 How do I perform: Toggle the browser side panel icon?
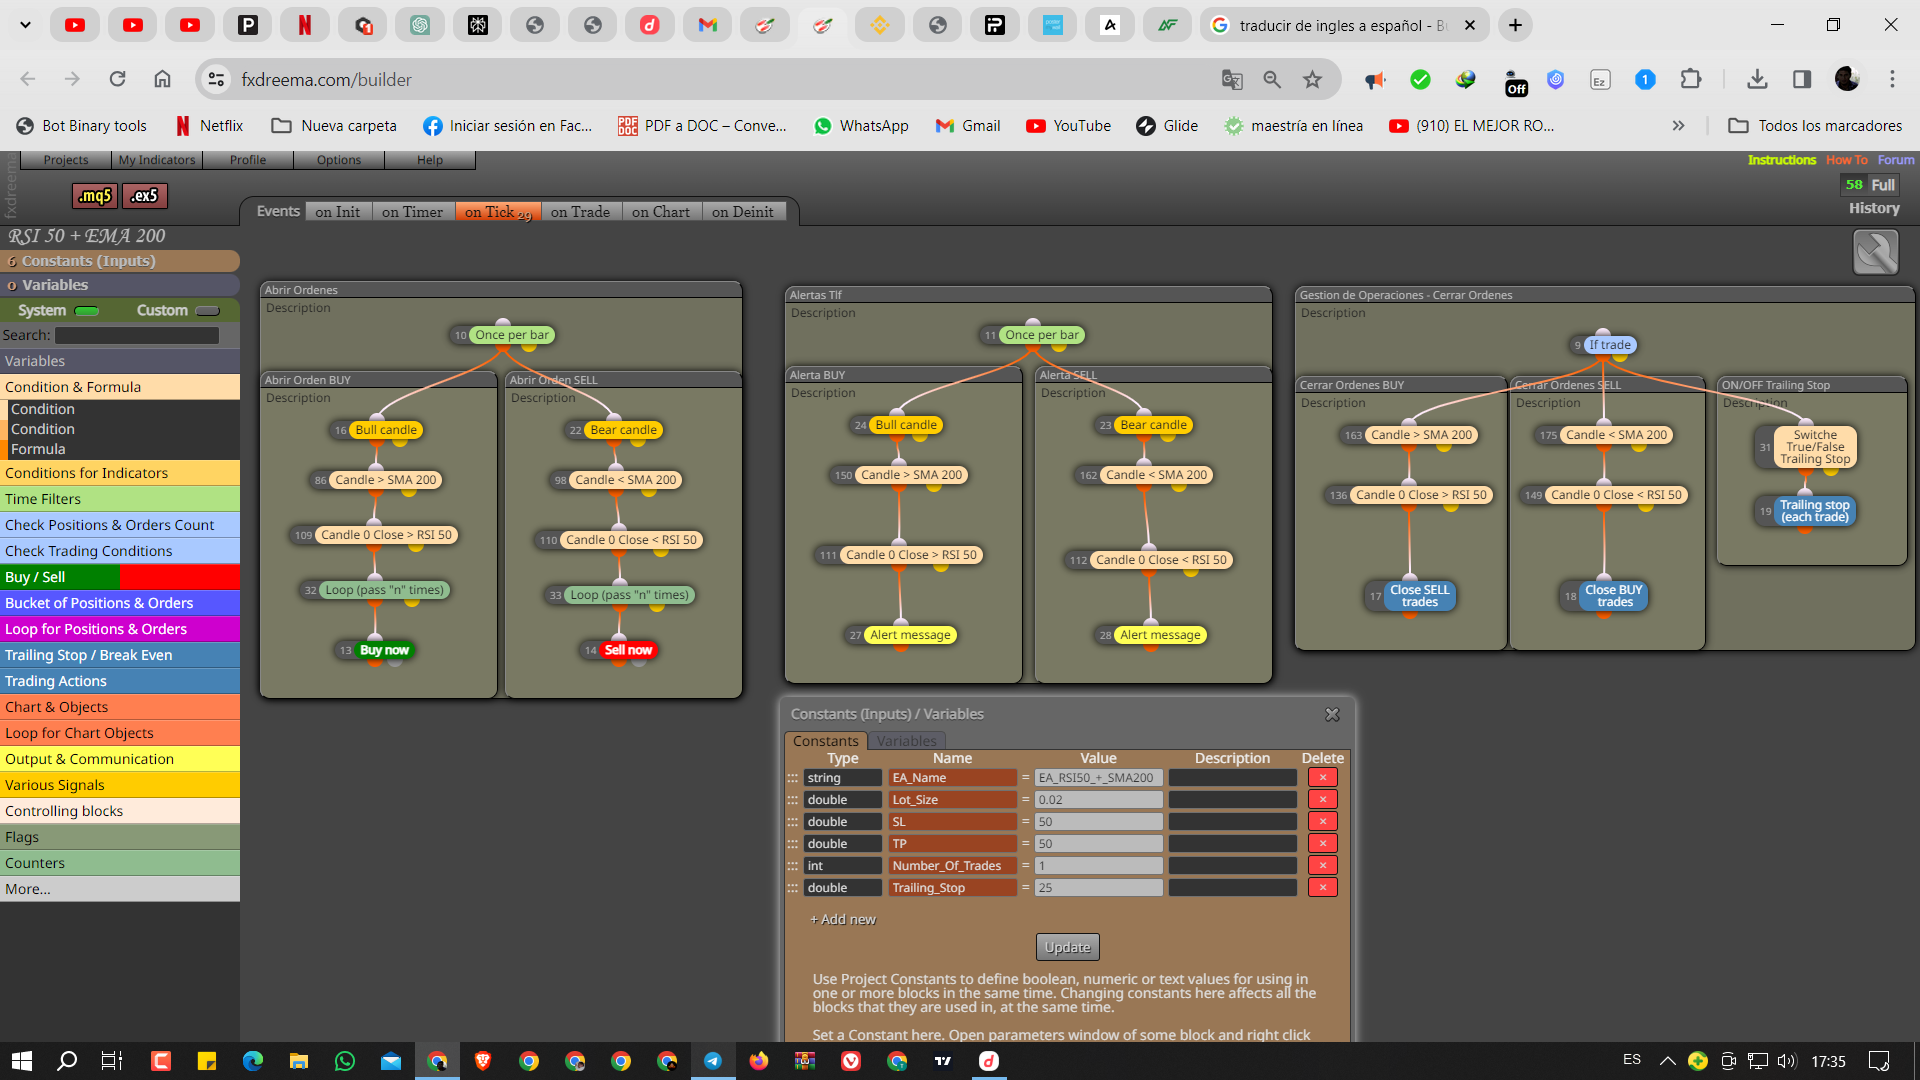click(1802, 79)
